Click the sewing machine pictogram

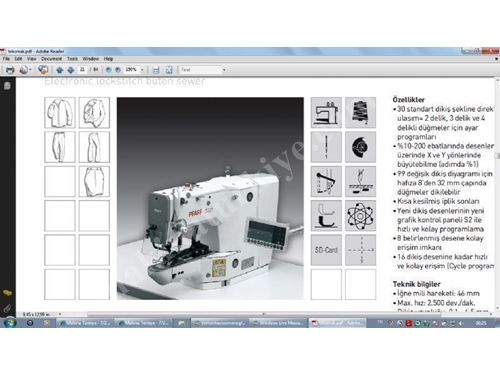326,112
